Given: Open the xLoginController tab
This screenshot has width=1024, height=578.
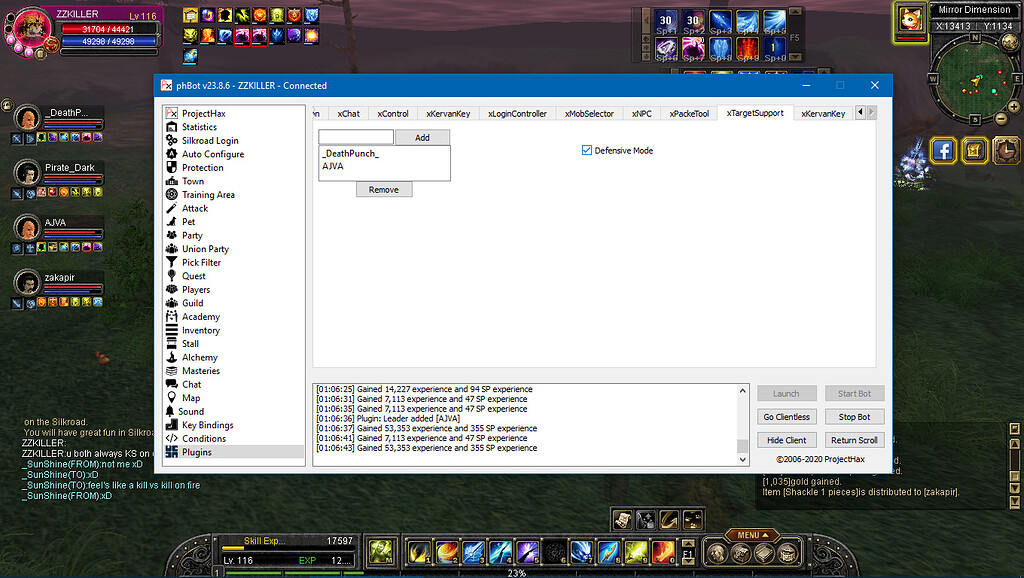Looking at the screenshot, I should point(517,114).
